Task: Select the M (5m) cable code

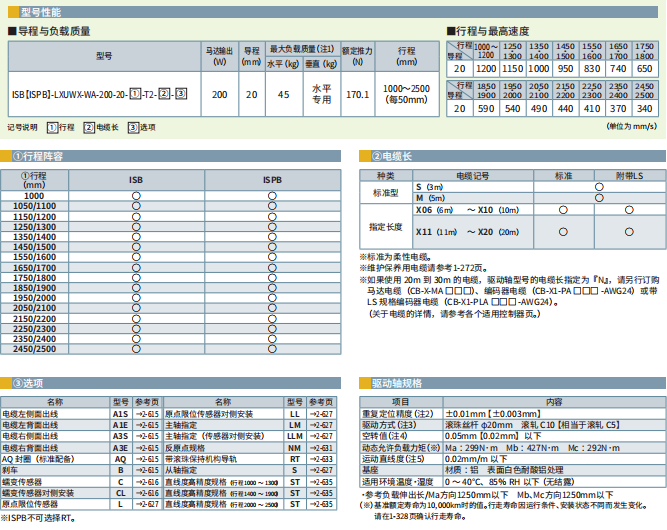Action: pyautogui.click(x=430, y=198)
